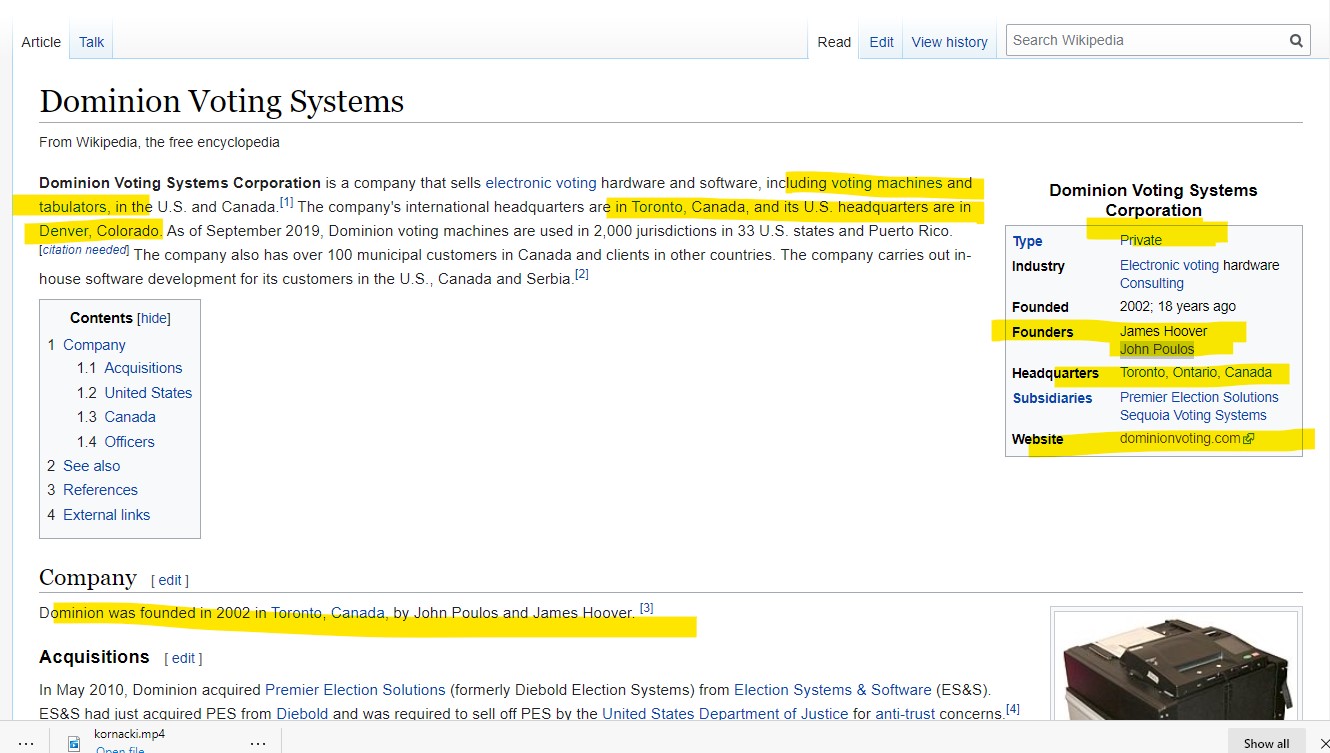1330x753 pixels.
Task: Follow citation reference [4]
Action: [1012, 709]
